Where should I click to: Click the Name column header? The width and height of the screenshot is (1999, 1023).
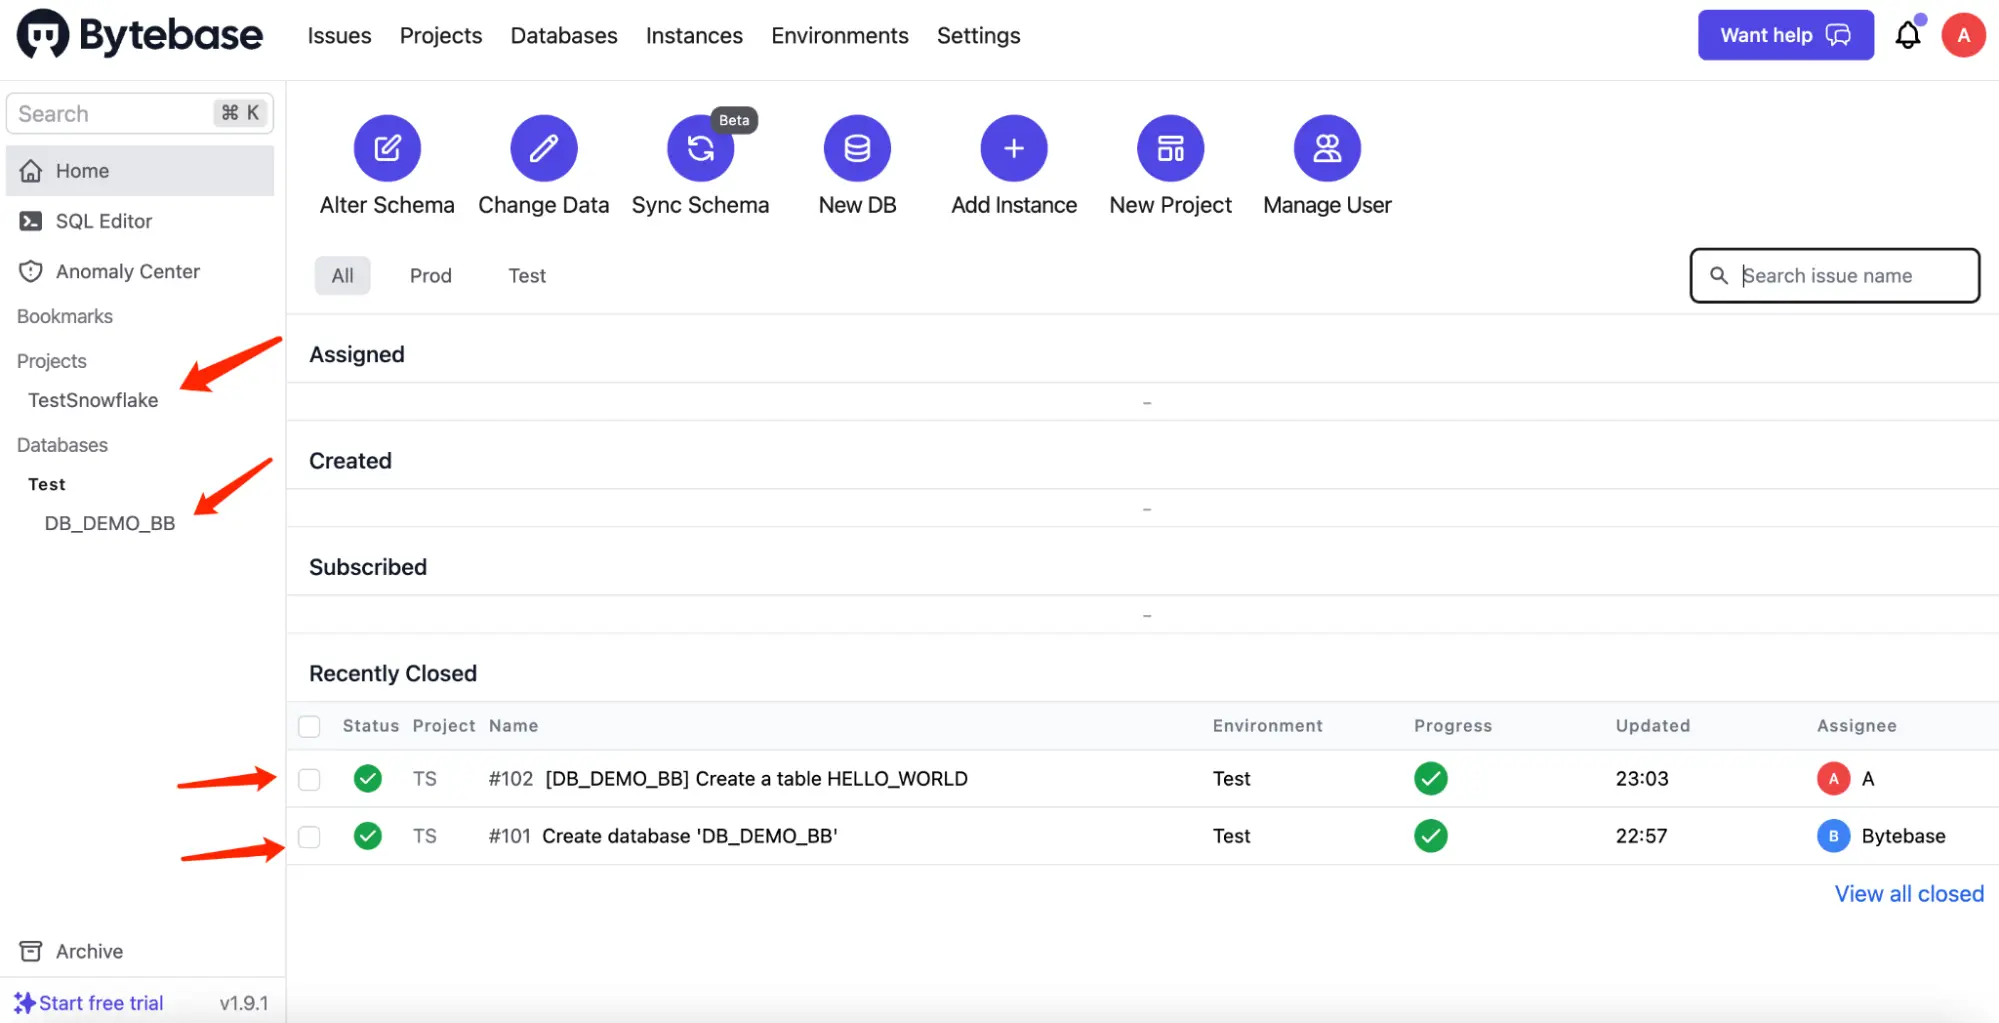coord(513,726)
